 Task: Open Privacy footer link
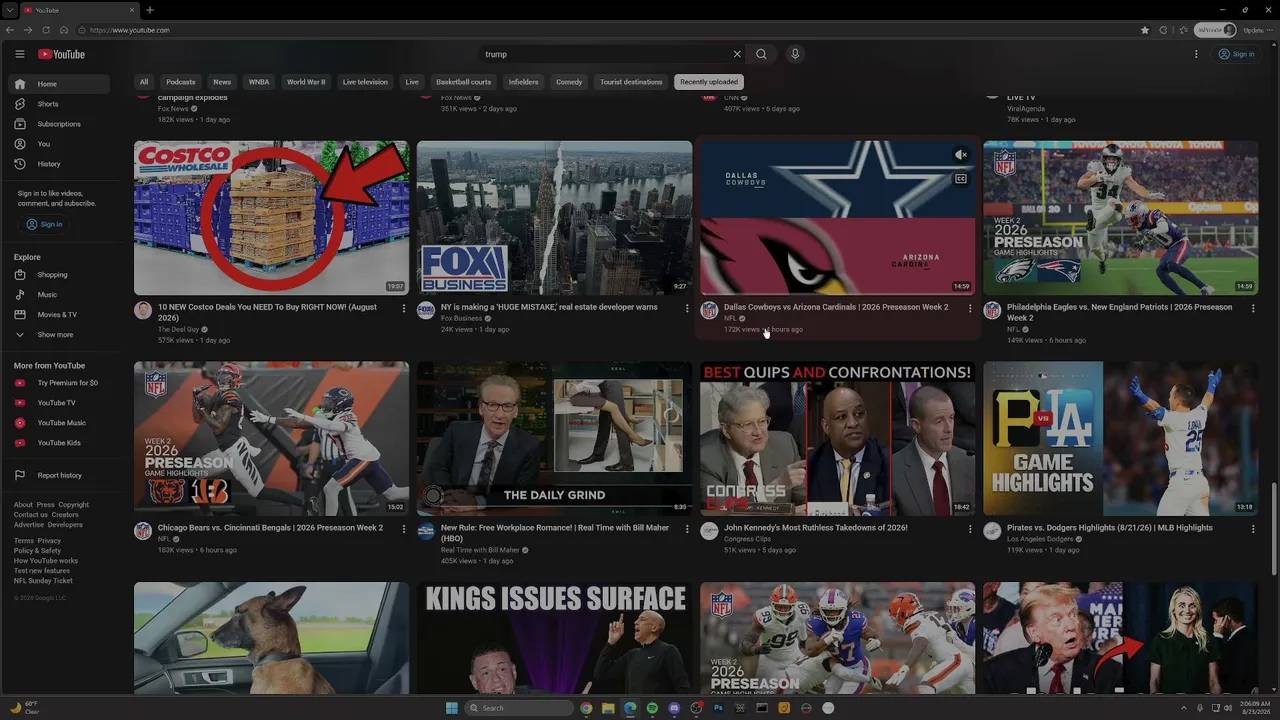(49, 541)
